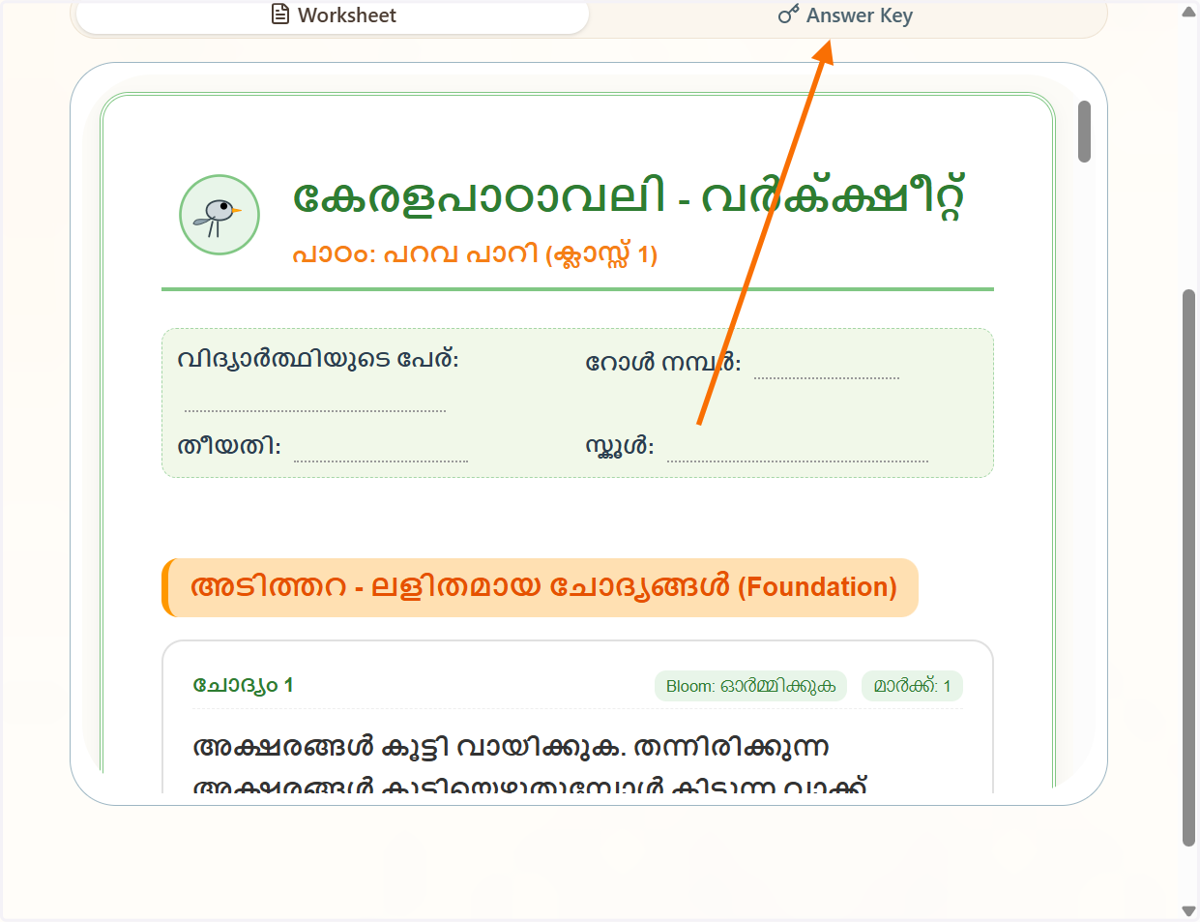1200x922 pixels.
Task: Open the Answer Key tab
Action: pyautogui.click(x=845, y=16)
